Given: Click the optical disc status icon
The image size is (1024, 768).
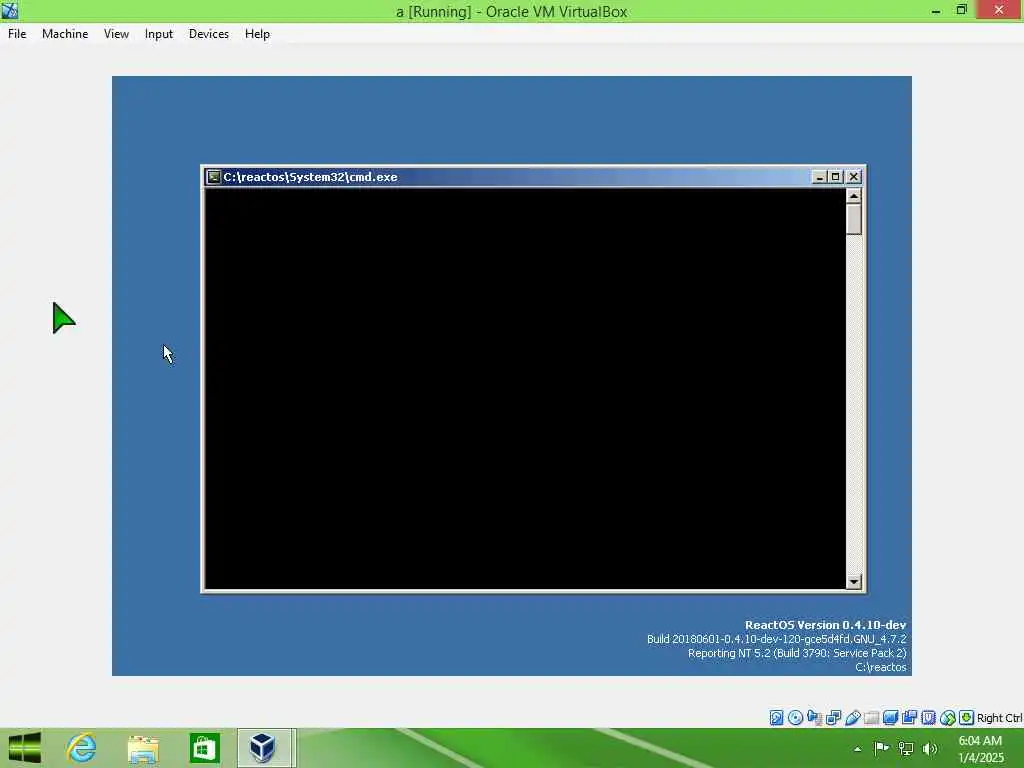Looking at the screenshot, I should point(795,718).
